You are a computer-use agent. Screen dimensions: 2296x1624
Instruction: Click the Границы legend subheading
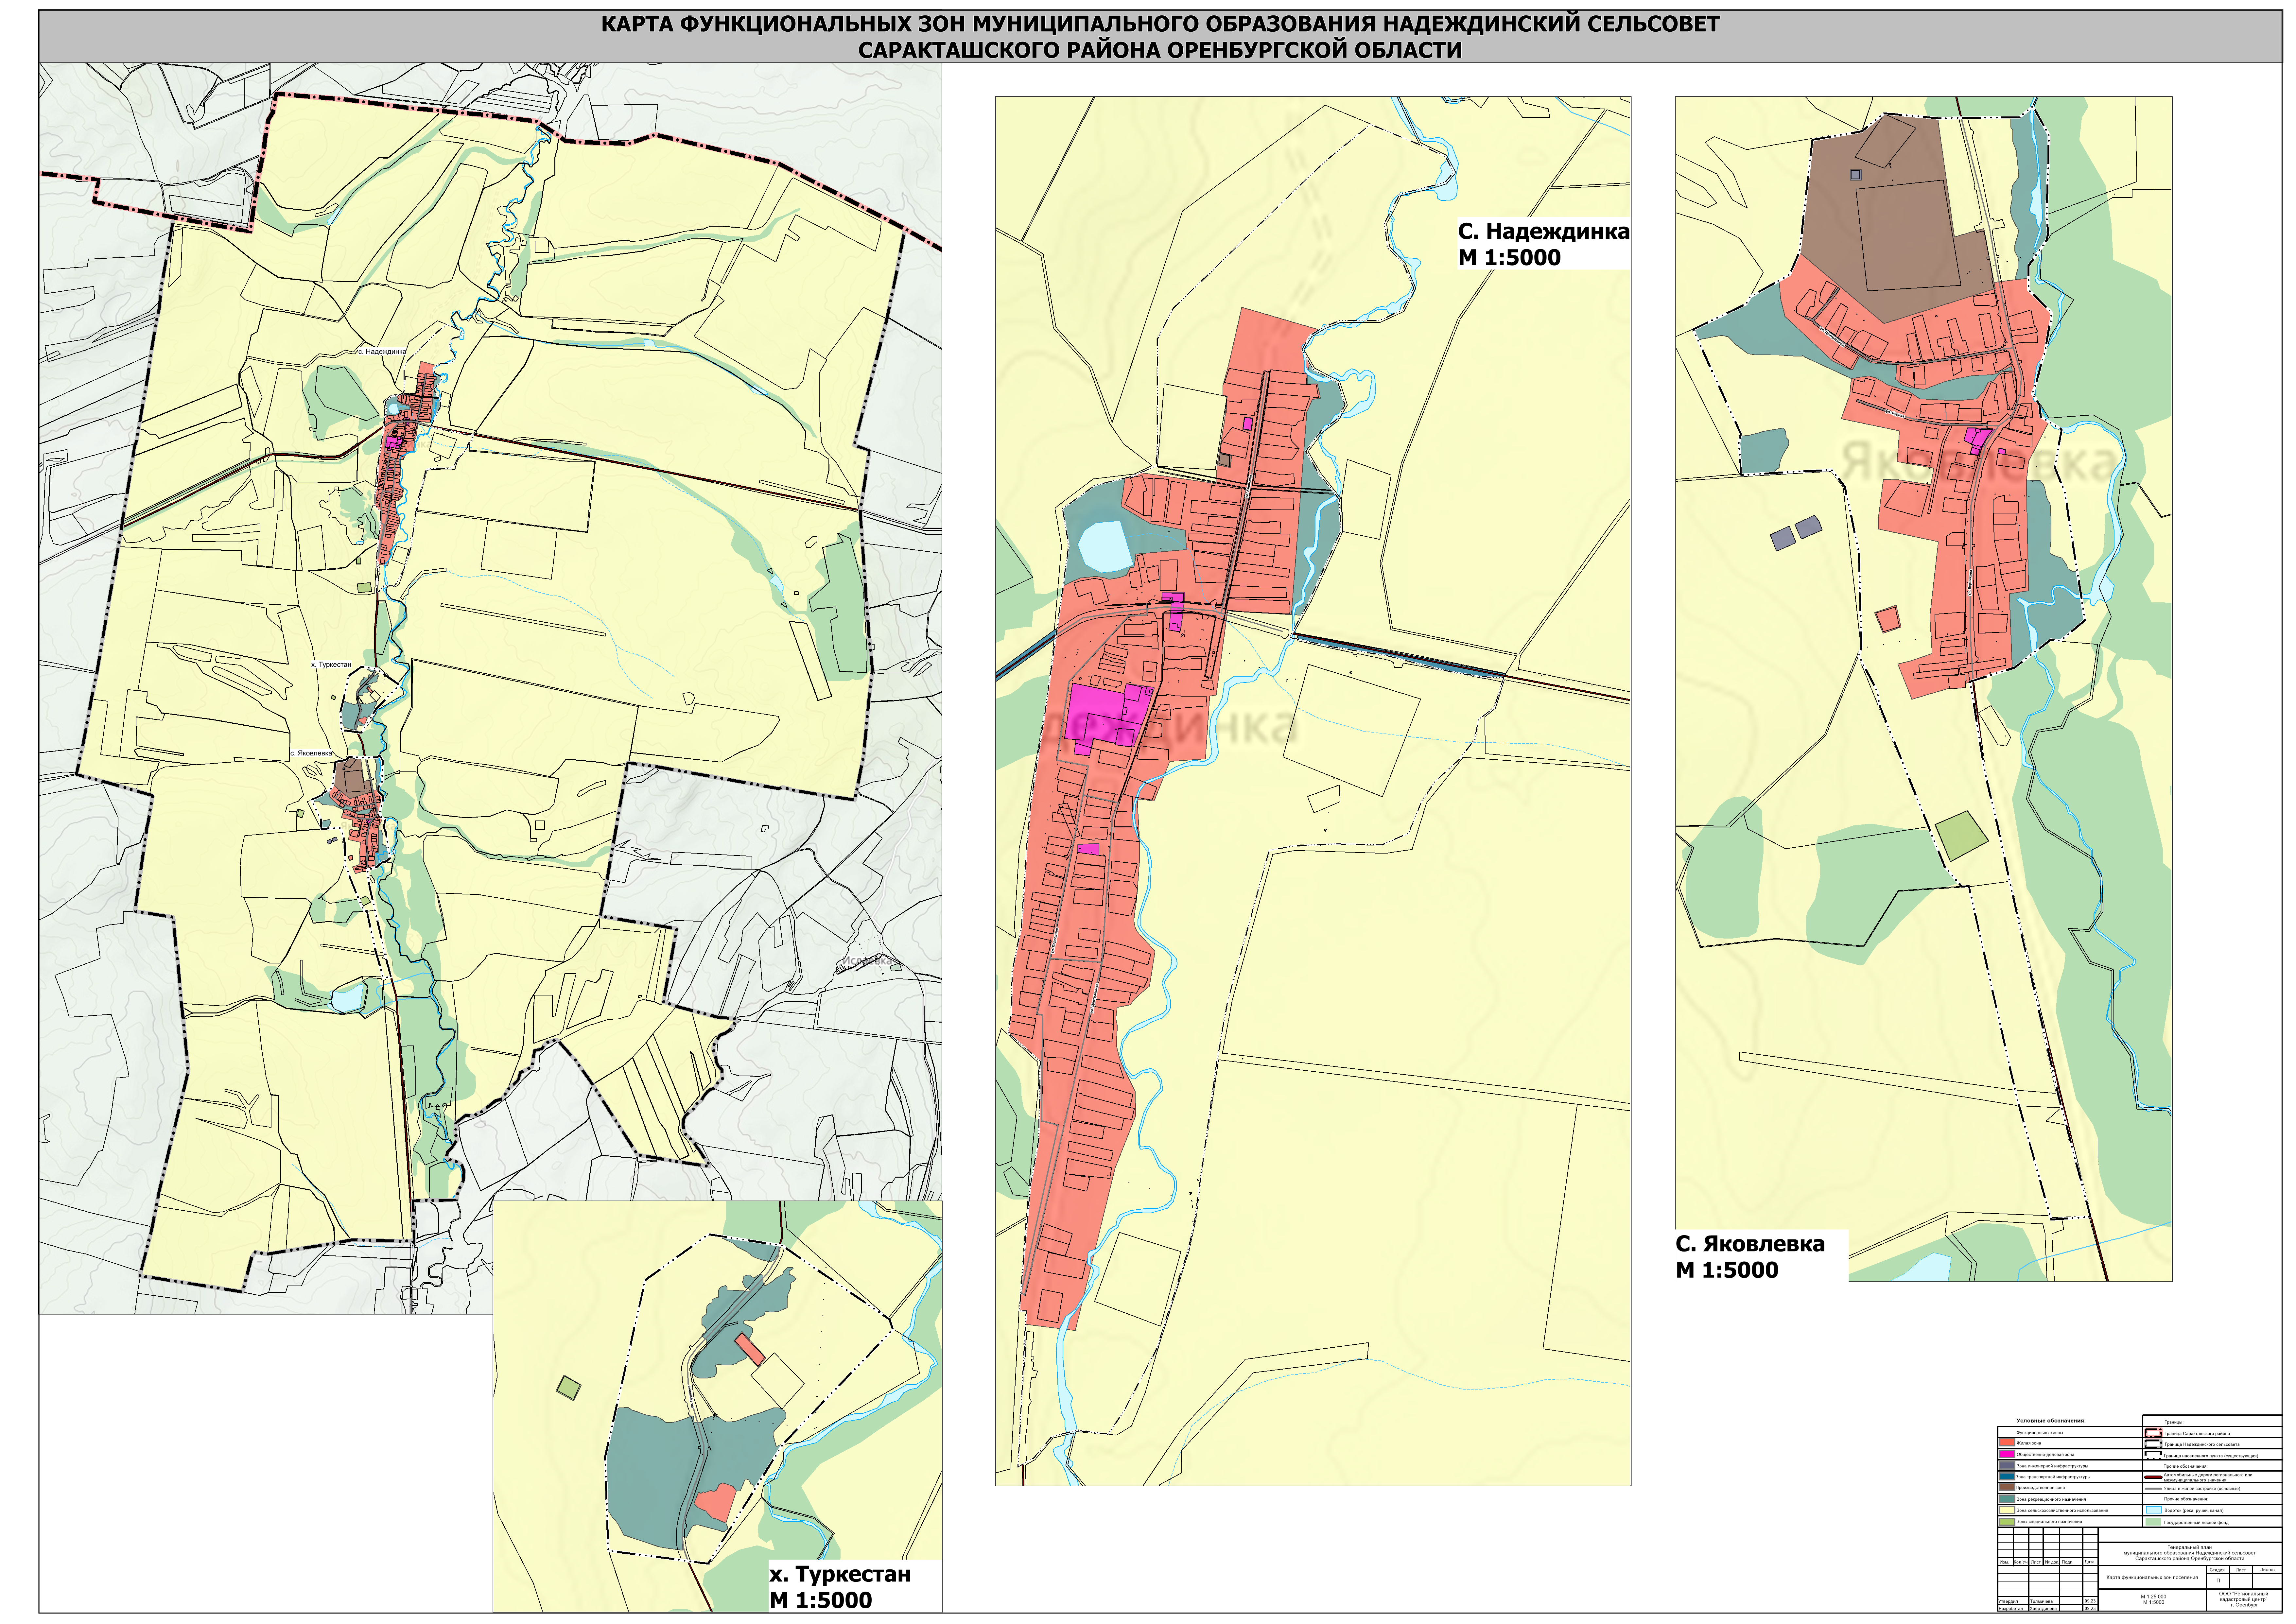click(x=2174, y=1422)
